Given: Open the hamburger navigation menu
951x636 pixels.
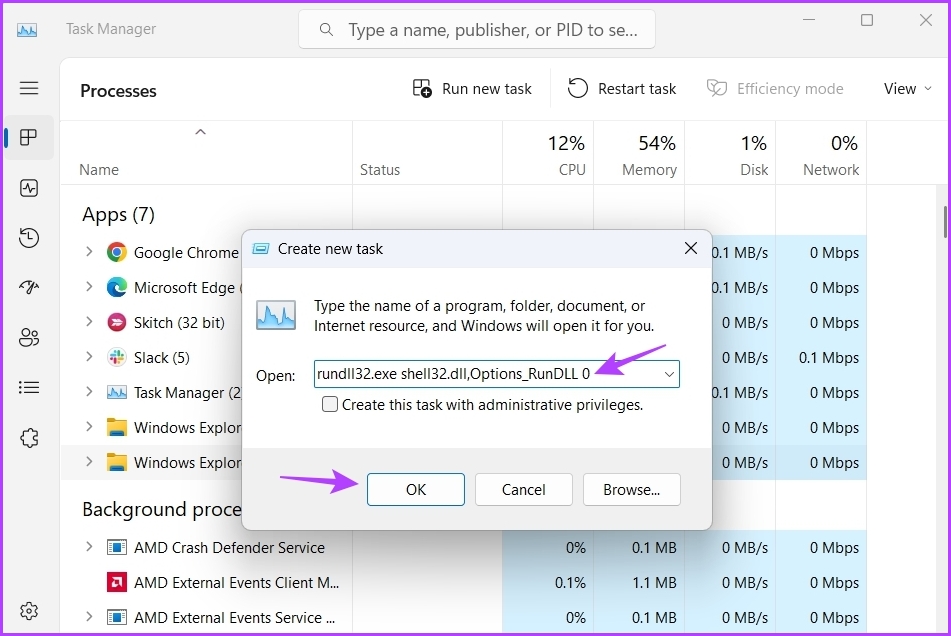Looking at the screenshot, I should (x=29, y=88).
